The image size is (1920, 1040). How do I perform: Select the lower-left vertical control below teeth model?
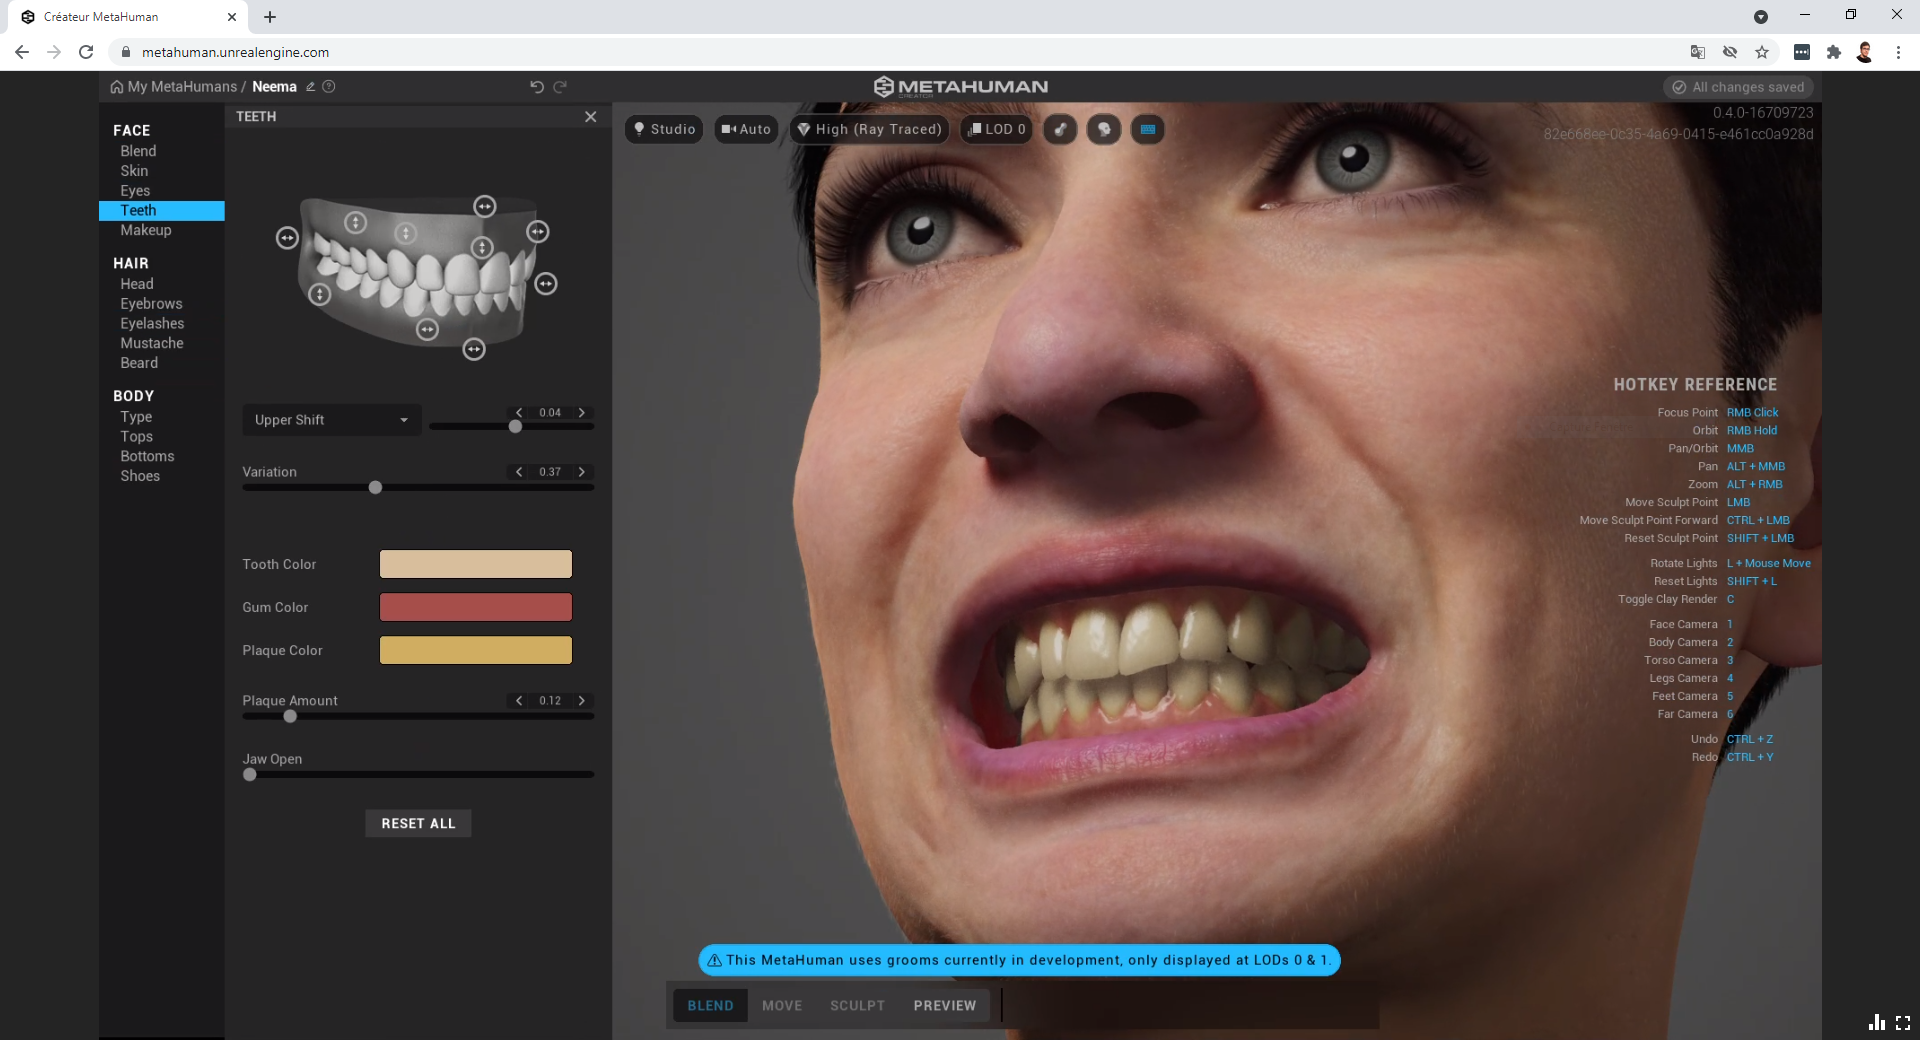pos(319,294)
